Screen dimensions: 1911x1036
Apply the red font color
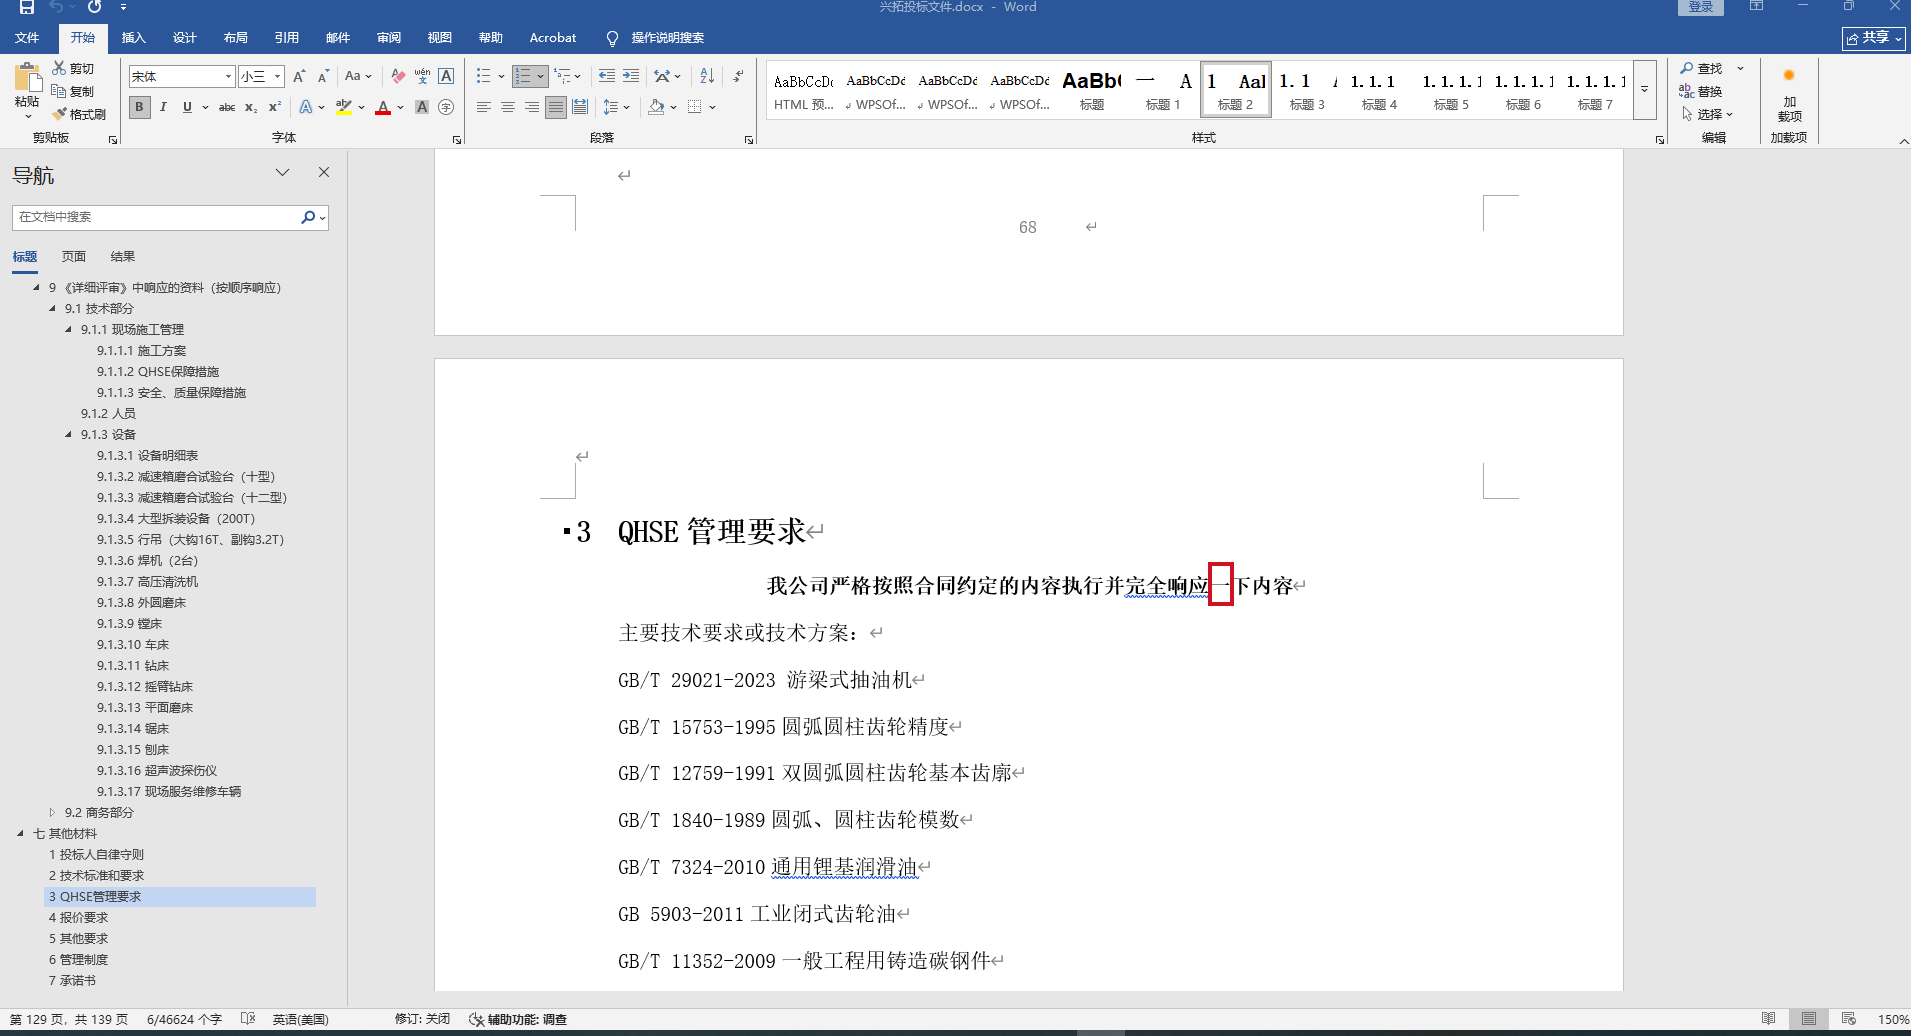(x=383, y=107)
